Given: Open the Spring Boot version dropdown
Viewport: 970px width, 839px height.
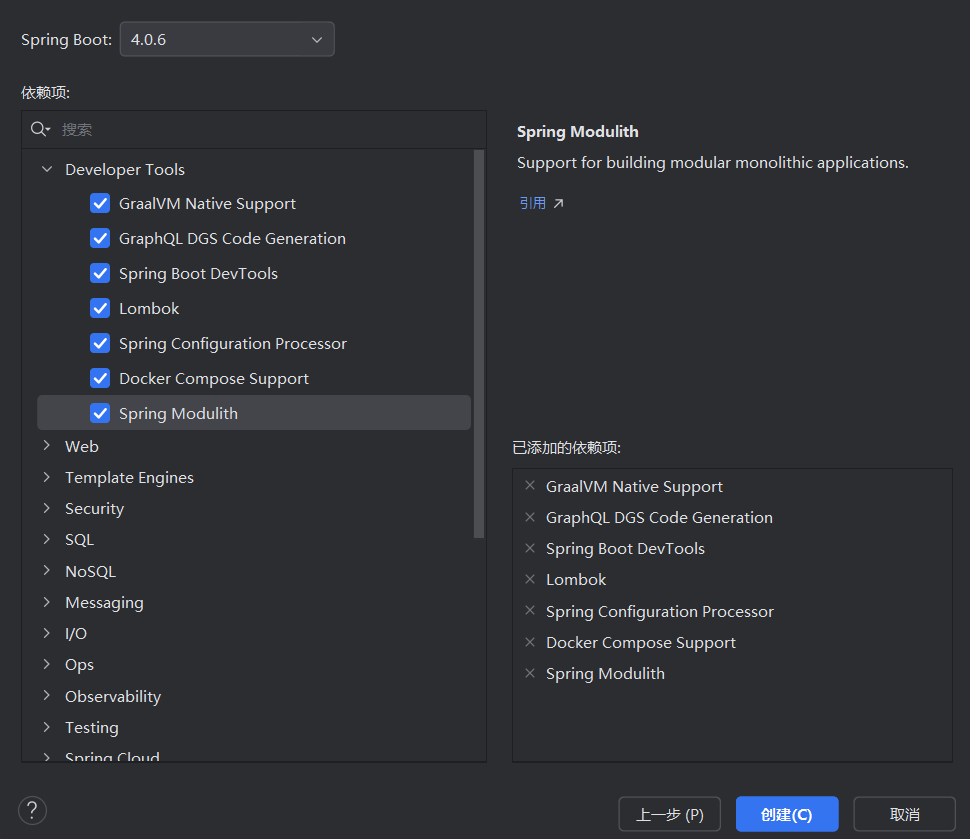Looking at the screenshot, I should coord(227,39).
